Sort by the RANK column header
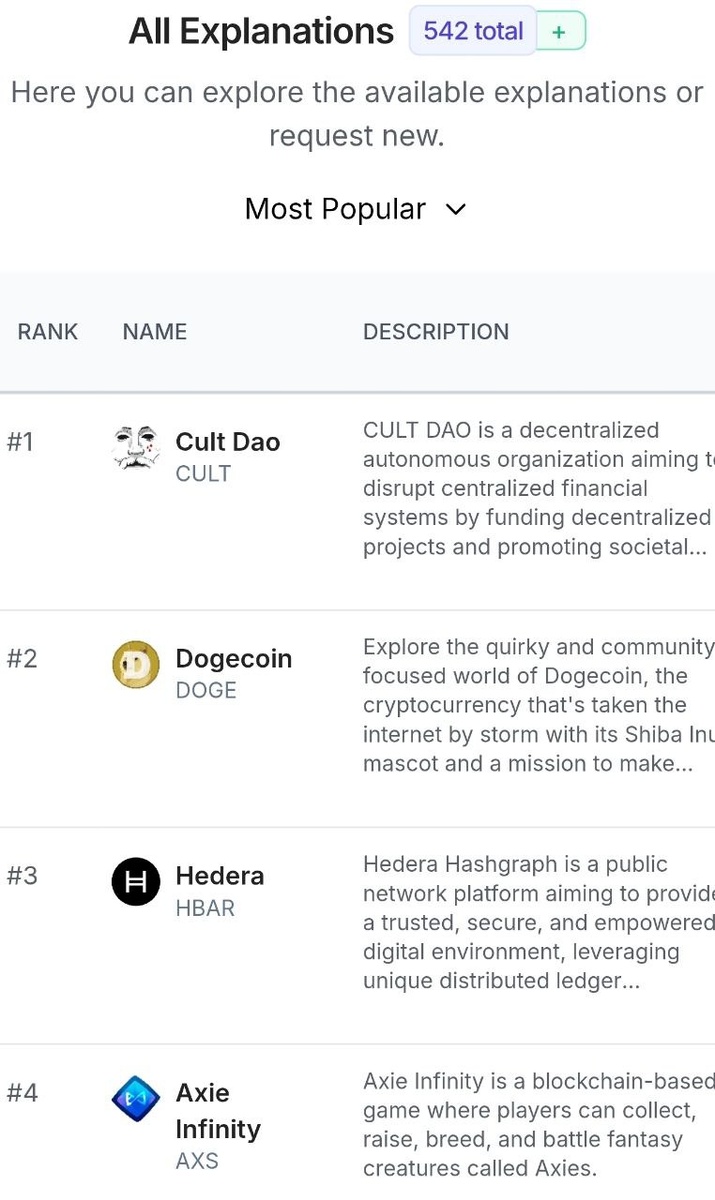The height and width of the screenshot is (1200, 715). point(47,332)
